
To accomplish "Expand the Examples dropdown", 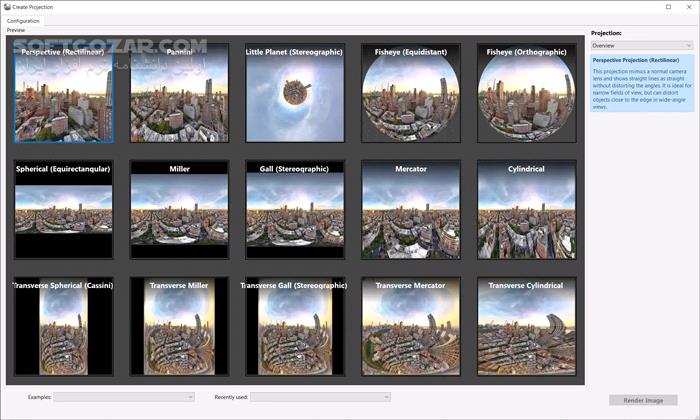I will (124, 397).
